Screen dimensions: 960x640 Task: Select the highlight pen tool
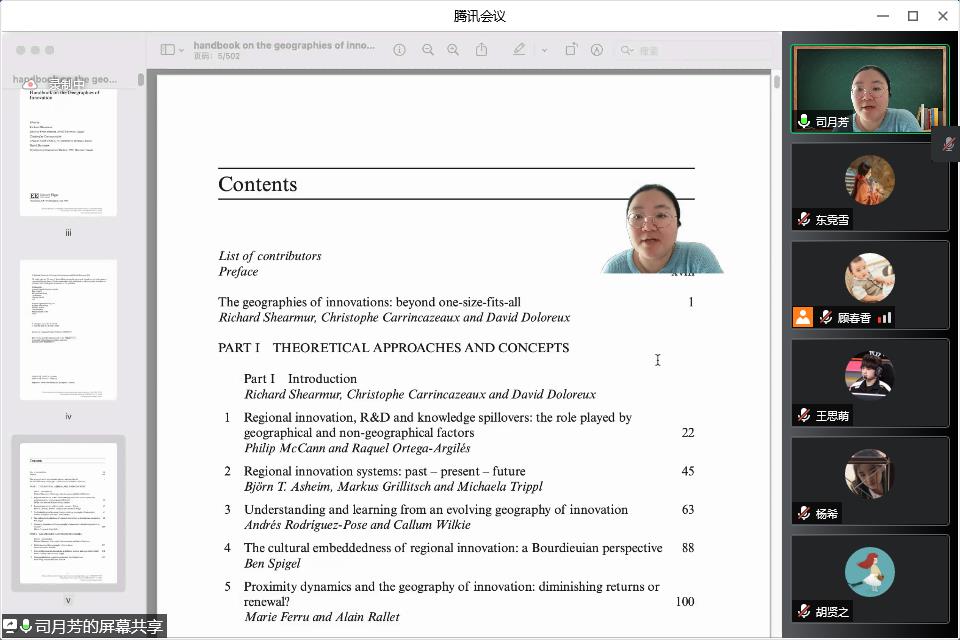pyautogui.click(x=519, y=50)
